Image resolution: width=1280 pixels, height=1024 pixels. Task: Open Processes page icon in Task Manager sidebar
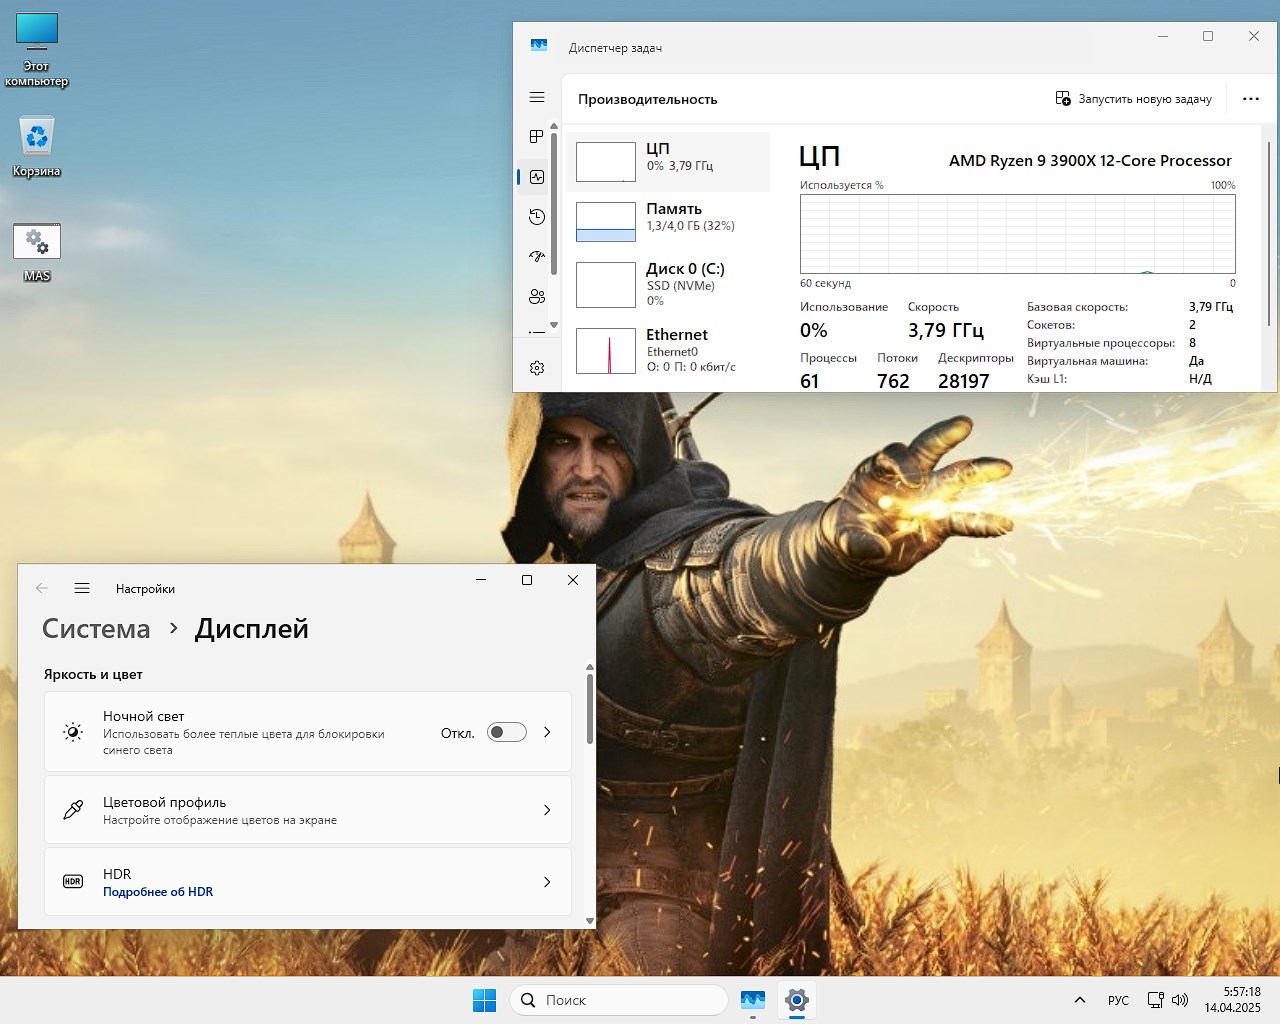click(537, 136)
